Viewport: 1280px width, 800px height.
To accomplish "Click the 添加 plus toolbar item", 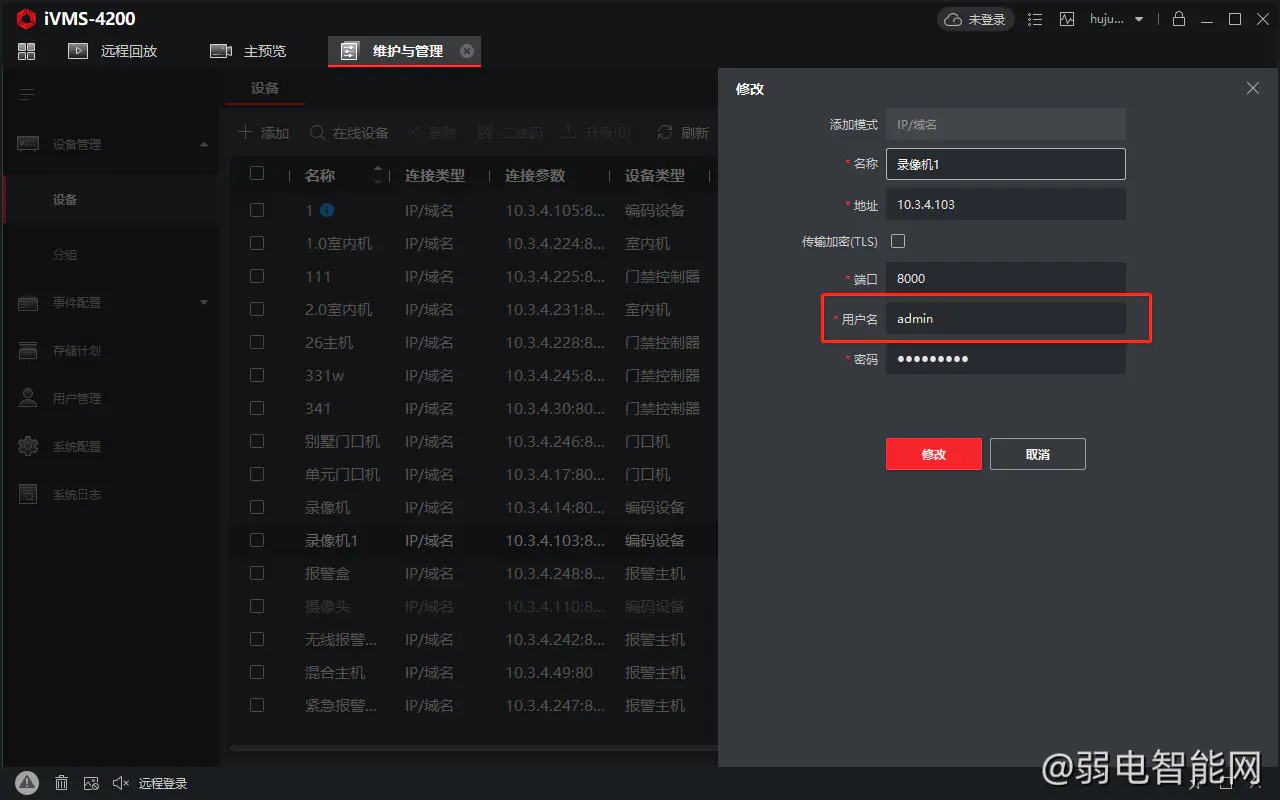I will pos(263,133).
